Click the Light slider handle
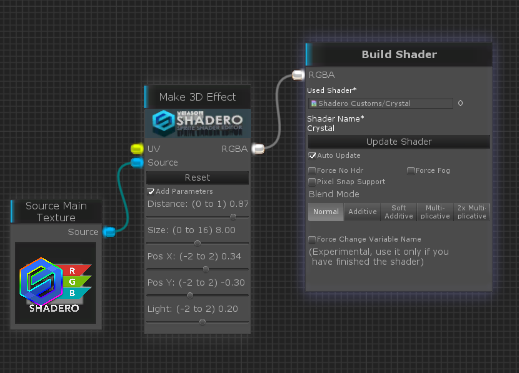Image resolution: width=519 pixels, height=373 pixels. [x=202, y=322]
